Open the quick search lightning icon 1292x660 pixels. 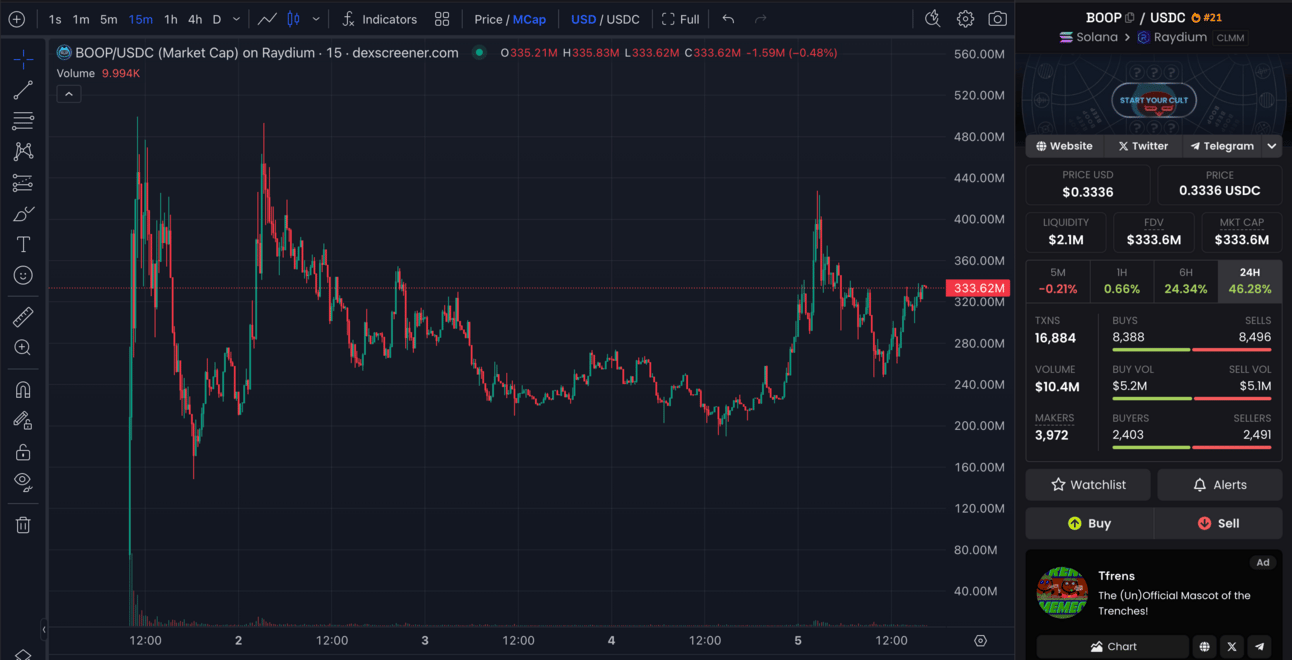pyautogui.click(x=932, y=19)
